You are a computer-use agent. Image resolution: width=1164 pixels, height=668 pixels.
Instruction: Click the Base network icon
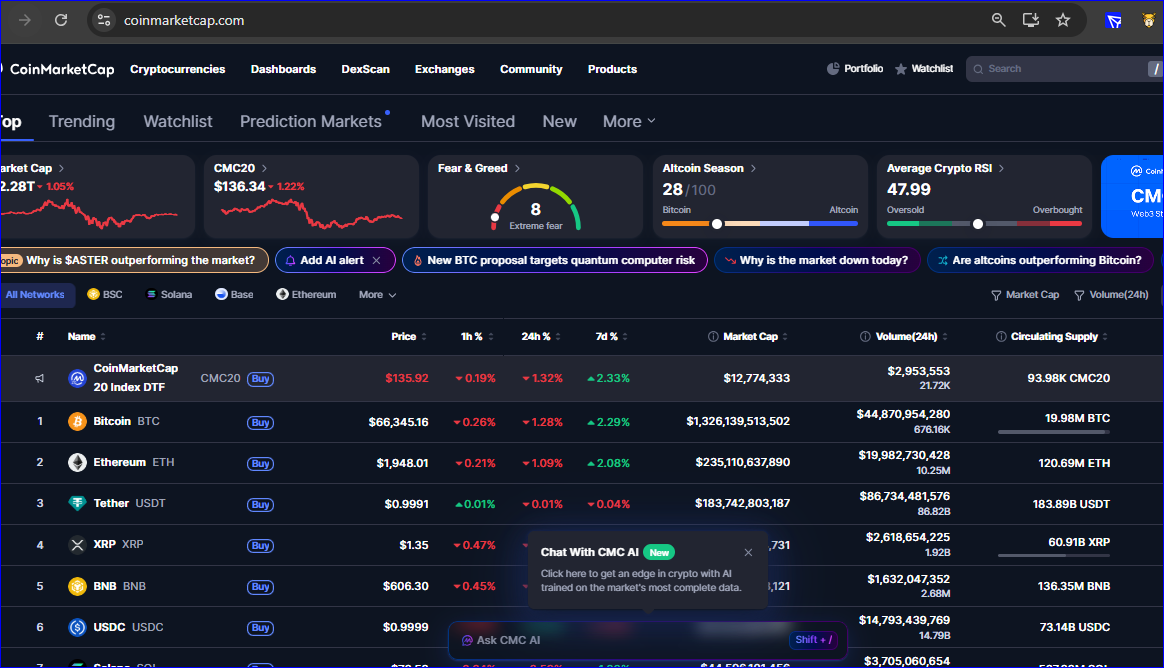click(221, 294)
